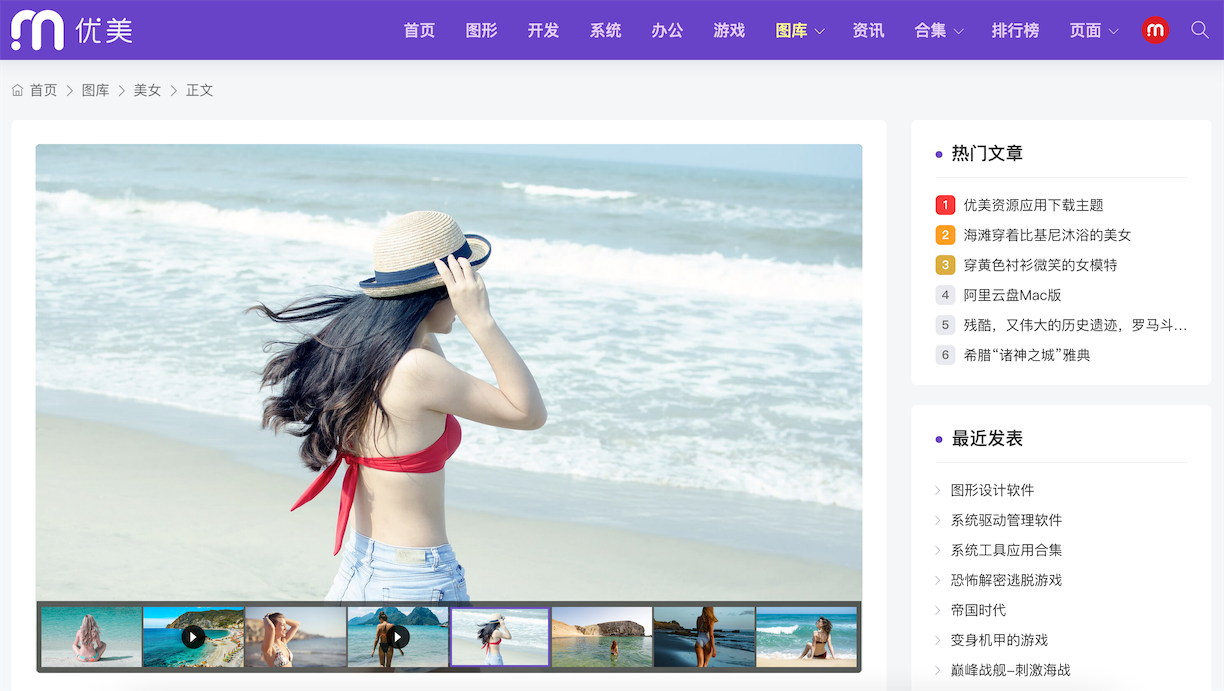
Task: Open the 办公 navigation item
Action: click(x=667, y=31)
